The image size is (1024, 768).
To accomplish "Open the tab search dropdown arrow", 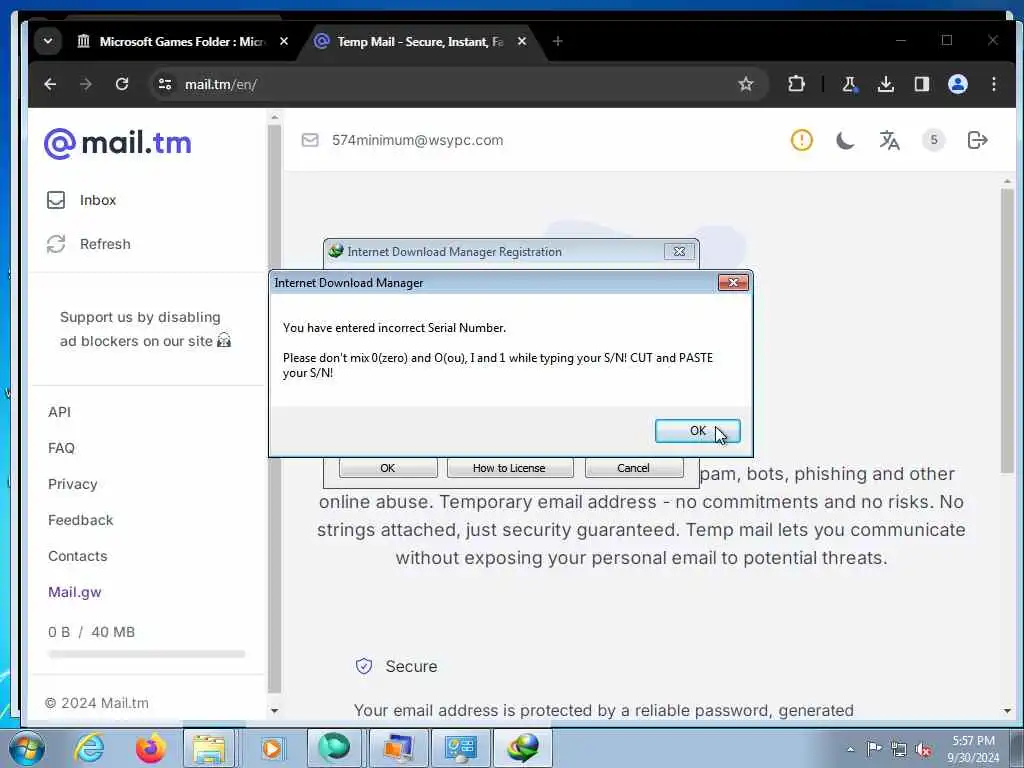I will pos(48,41).
